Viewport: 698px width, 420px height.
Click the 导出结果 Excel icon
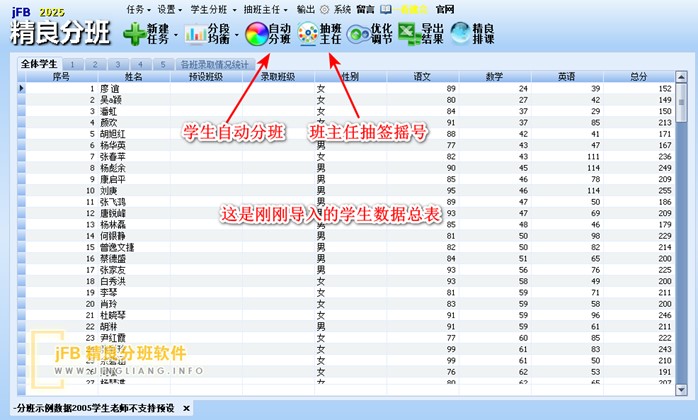pyautogui.click(x=408, y=34)
